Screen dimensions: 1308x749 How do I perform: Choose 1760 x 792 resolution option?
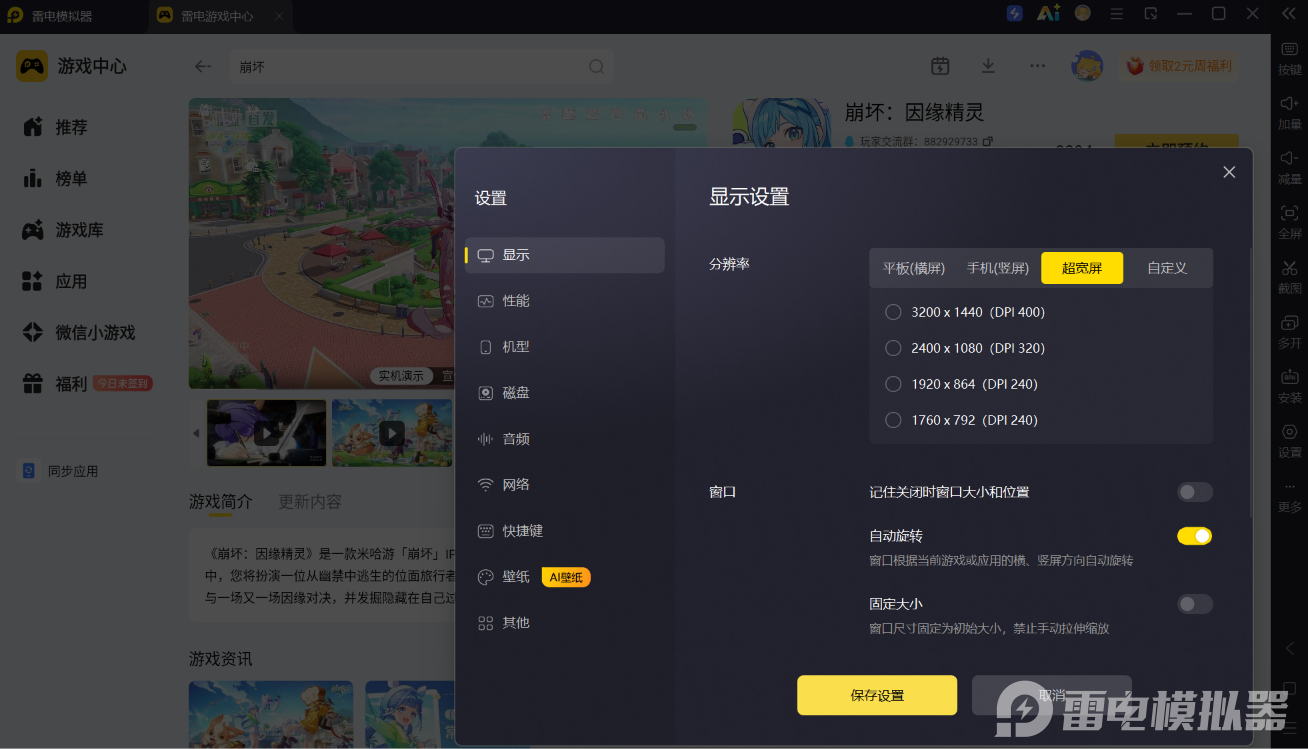click(893, 420)
